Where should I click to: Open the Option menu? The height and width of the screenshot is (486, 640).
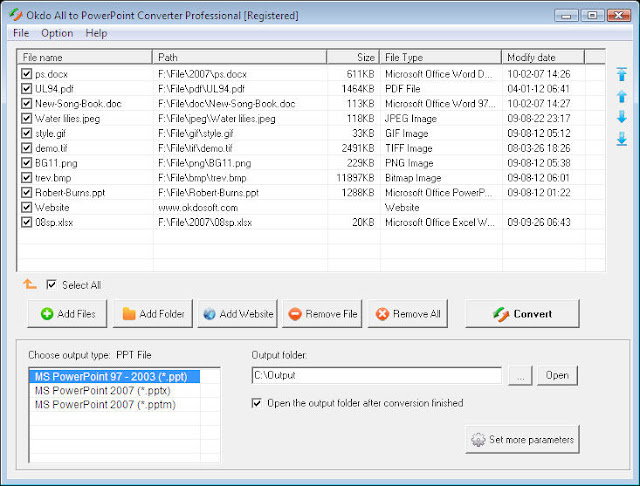tap(57, 33)
